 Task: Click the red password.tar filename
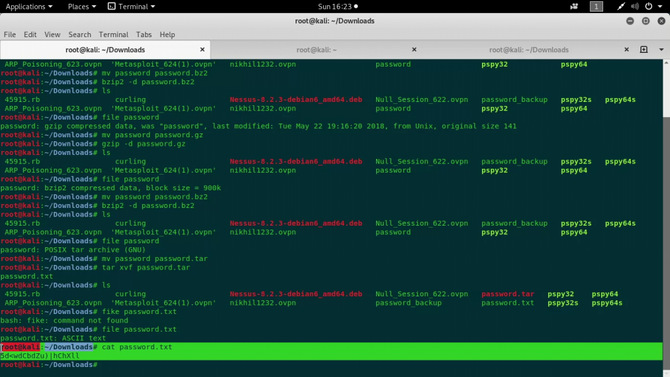coord(508,294)
